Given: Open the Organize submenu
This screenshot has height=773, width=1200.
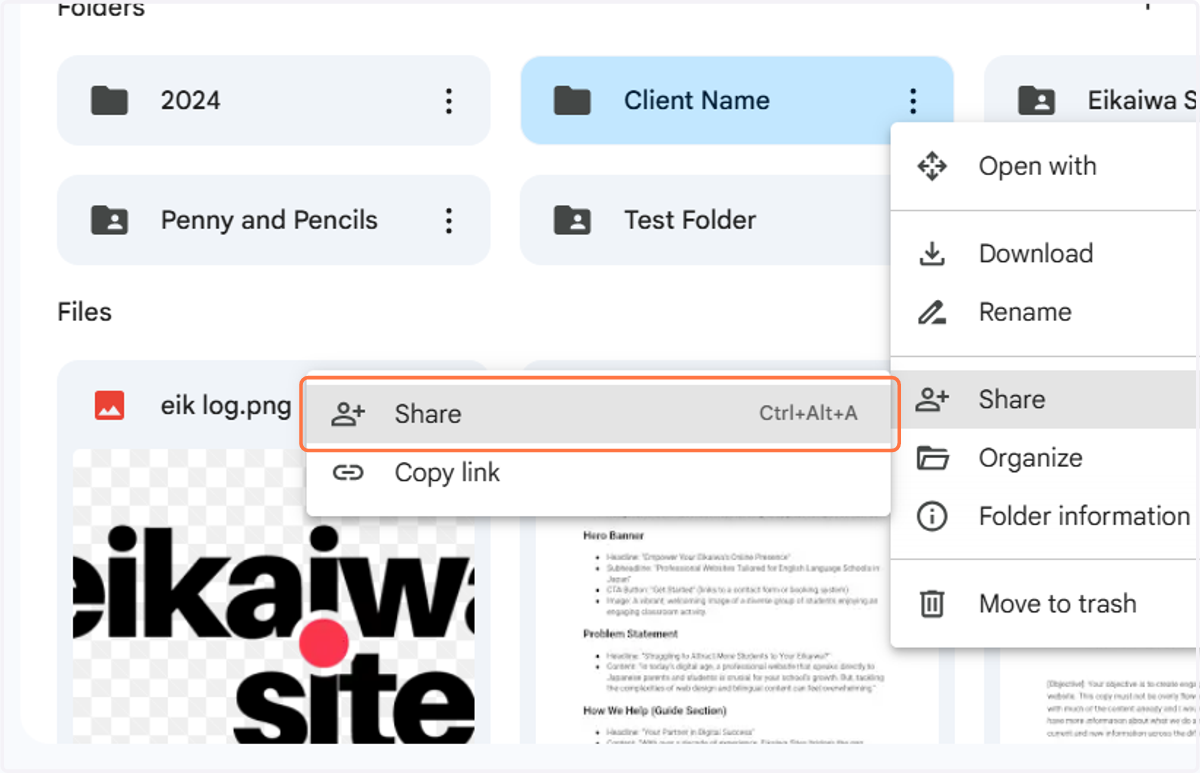Looking at the screenshot, I should pyautogui.click(x=1045, y=458).
